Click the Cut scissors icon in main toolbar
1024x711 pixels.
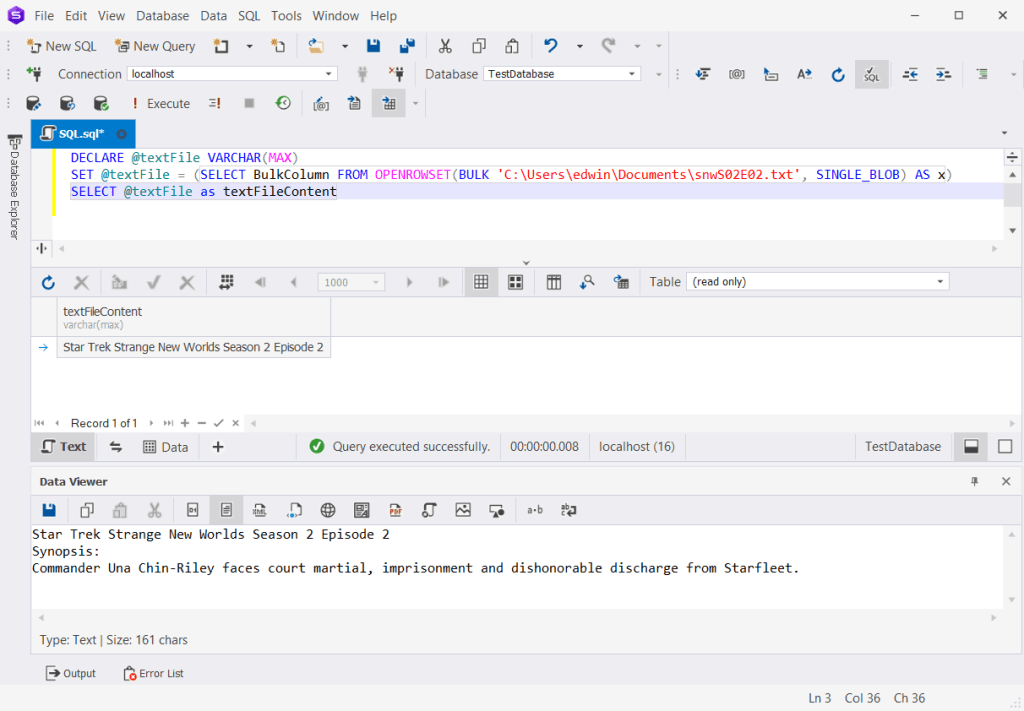tap(445, 46)
